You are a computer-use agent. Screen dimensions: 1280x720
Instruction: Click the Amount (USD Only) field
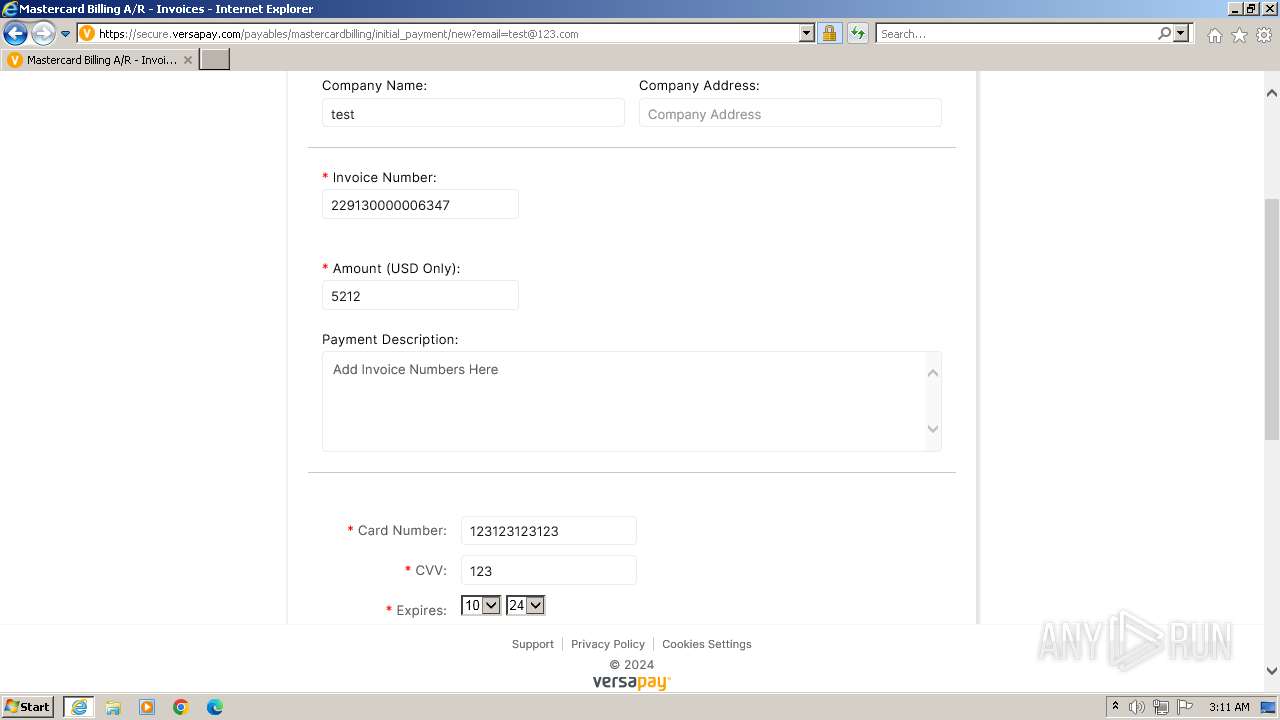click(x=420, y=295)
